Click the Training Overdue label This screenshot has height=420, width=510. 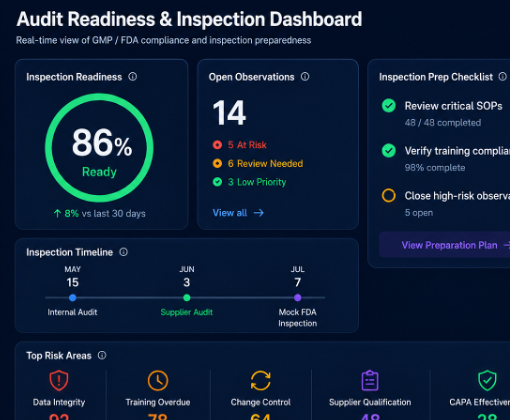158,402
